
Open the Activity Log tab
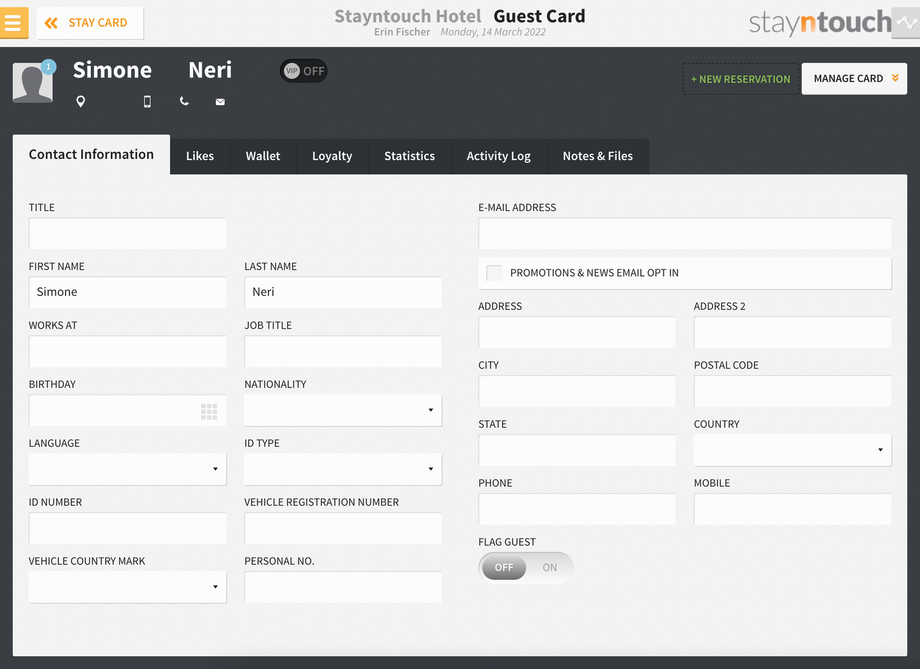(x=499, y=156)
